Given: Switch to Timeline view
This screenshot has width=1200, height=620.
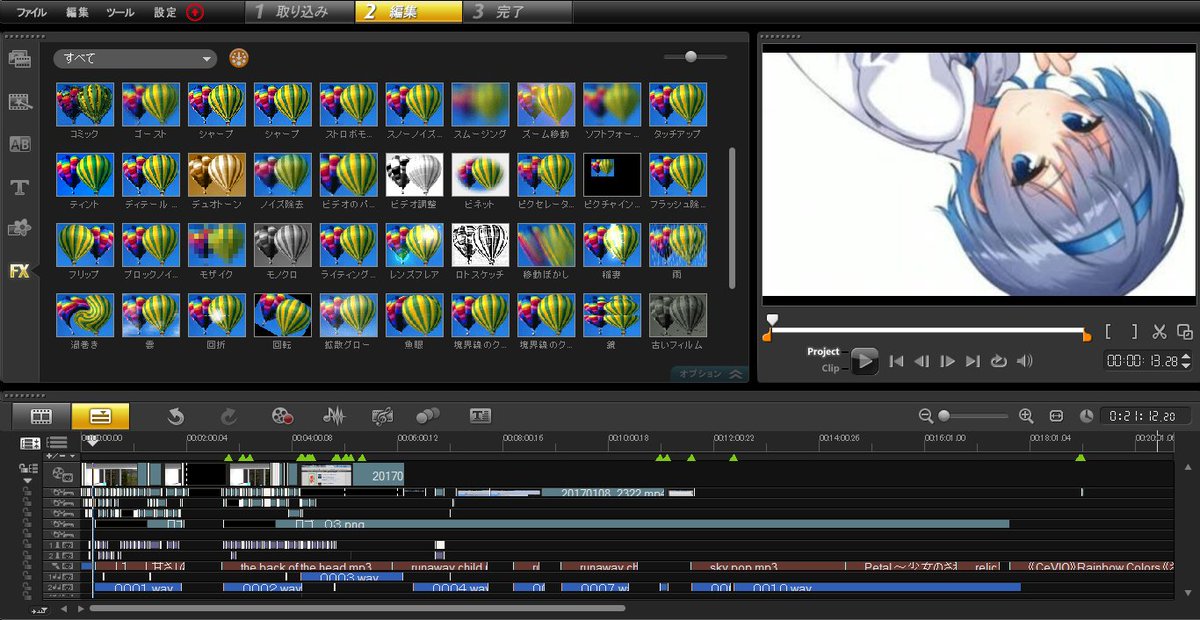Looking at the screenshot, I should 100,416.
